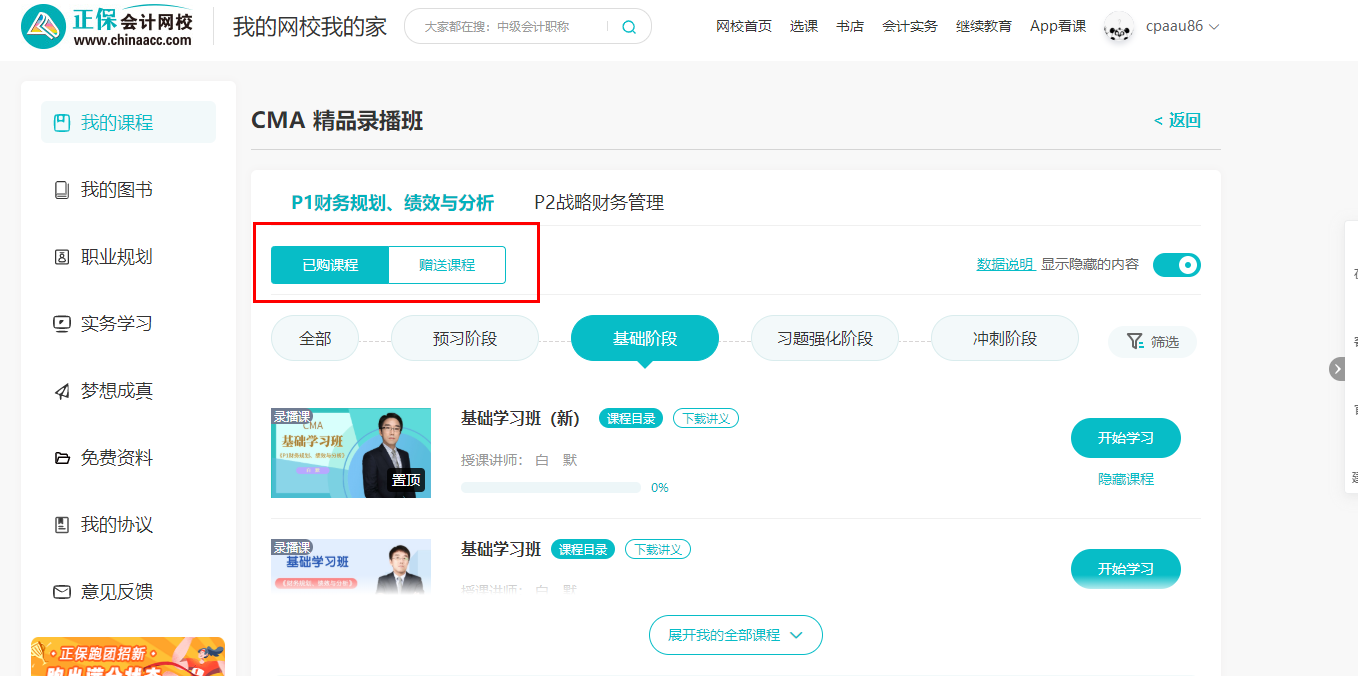
Task: Click the 意见反馈 envelope icon
Action: point(62,592)
